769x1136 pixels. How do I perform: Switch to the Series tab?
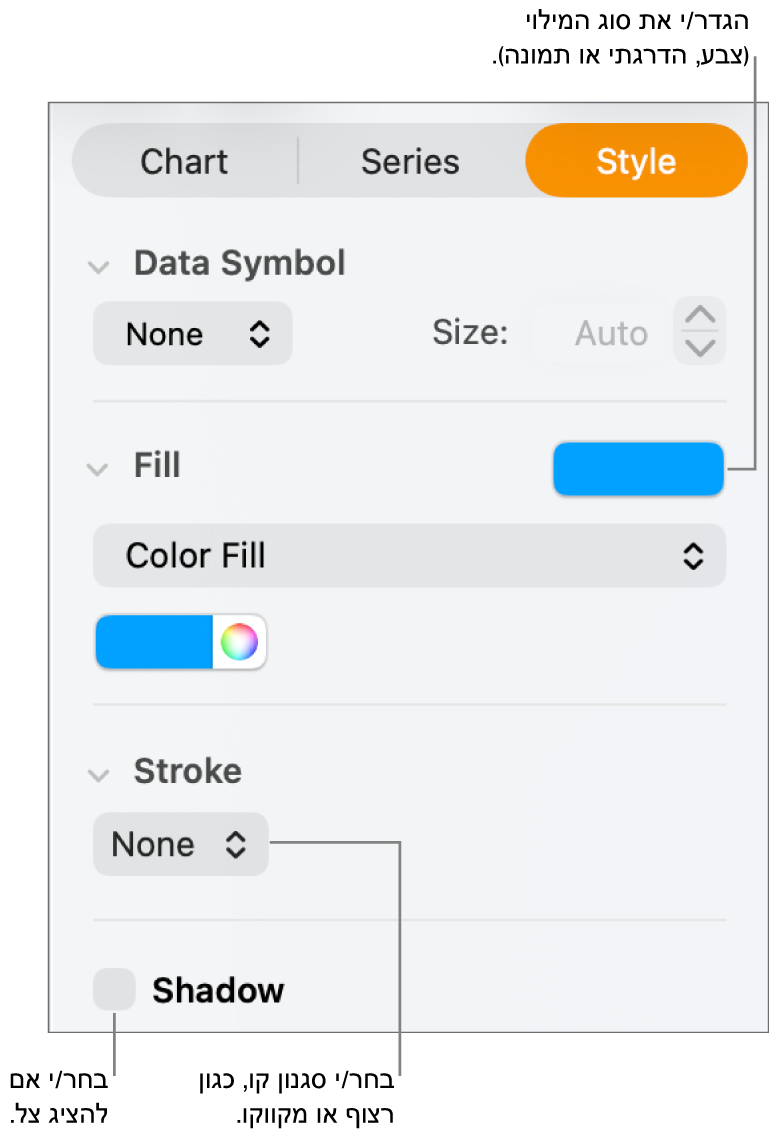click(x=410, y=161)
